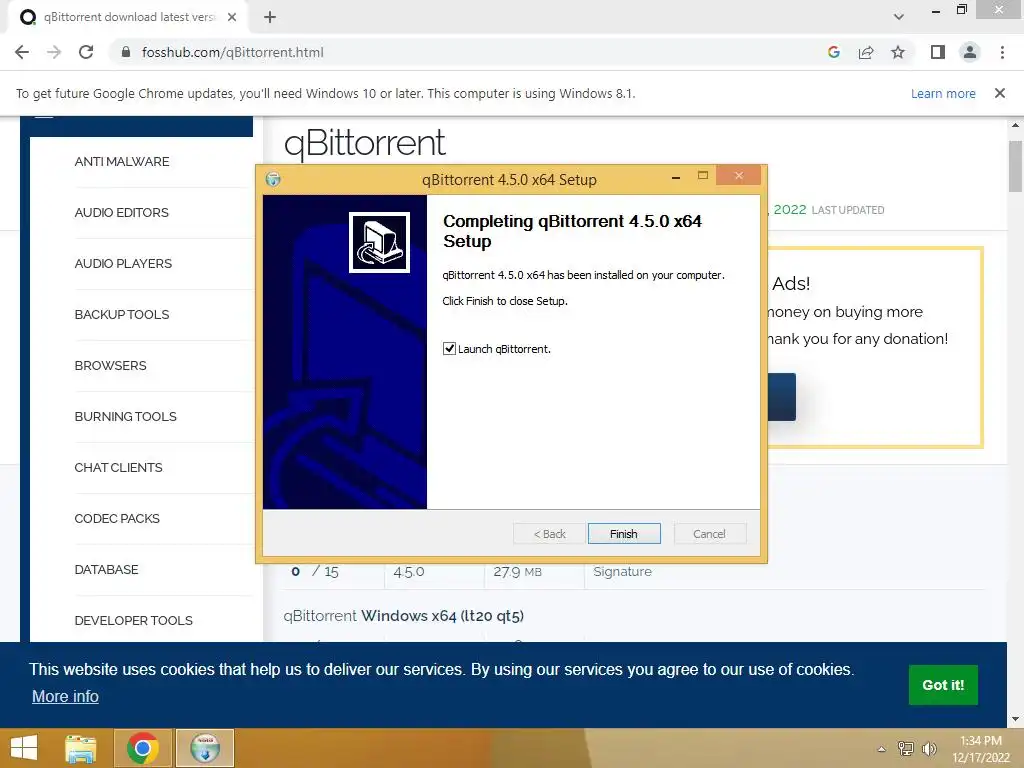Open a new Chrome tab

[x=270, y=17]
